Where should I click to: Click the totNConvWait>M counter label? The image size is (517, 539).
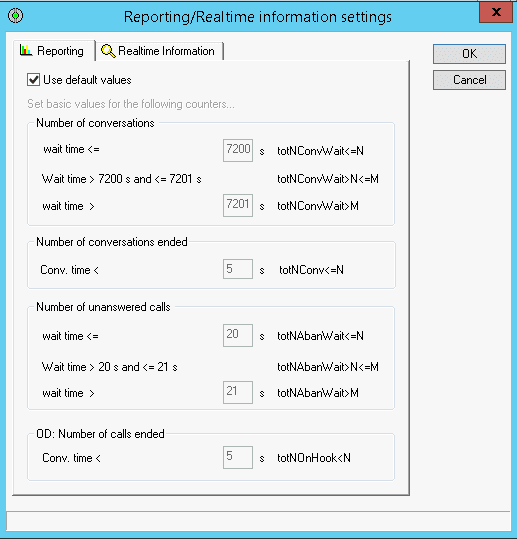318,206
